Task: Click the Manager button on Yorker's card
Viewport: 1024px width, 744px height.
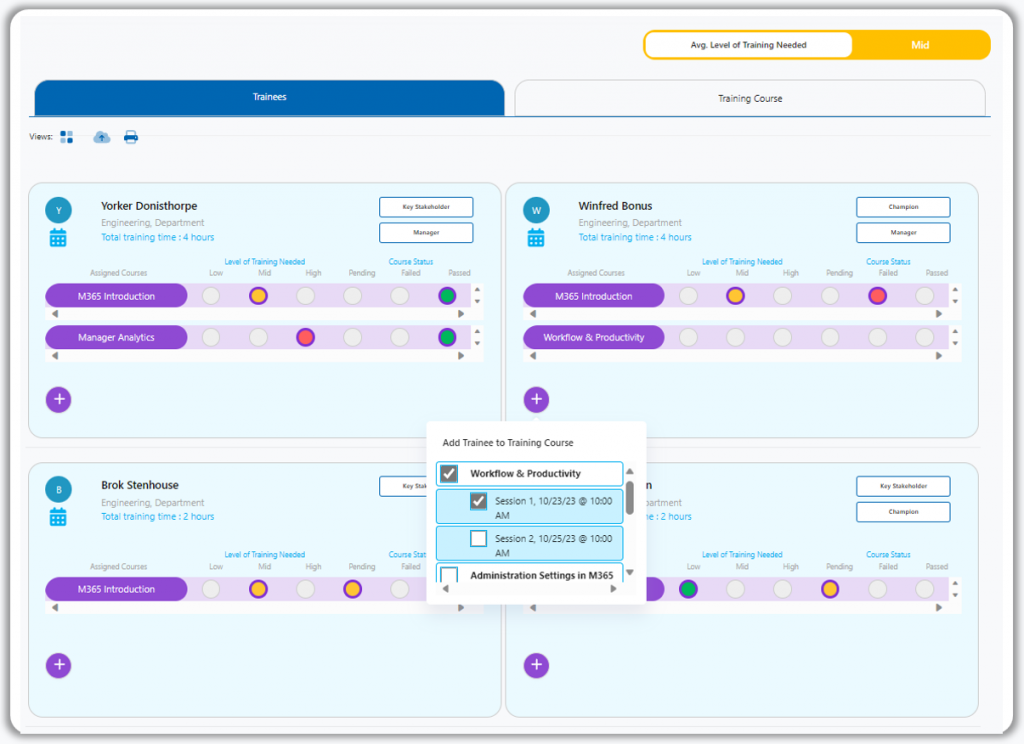Action: pyautogui.click(x=426, y=232)
